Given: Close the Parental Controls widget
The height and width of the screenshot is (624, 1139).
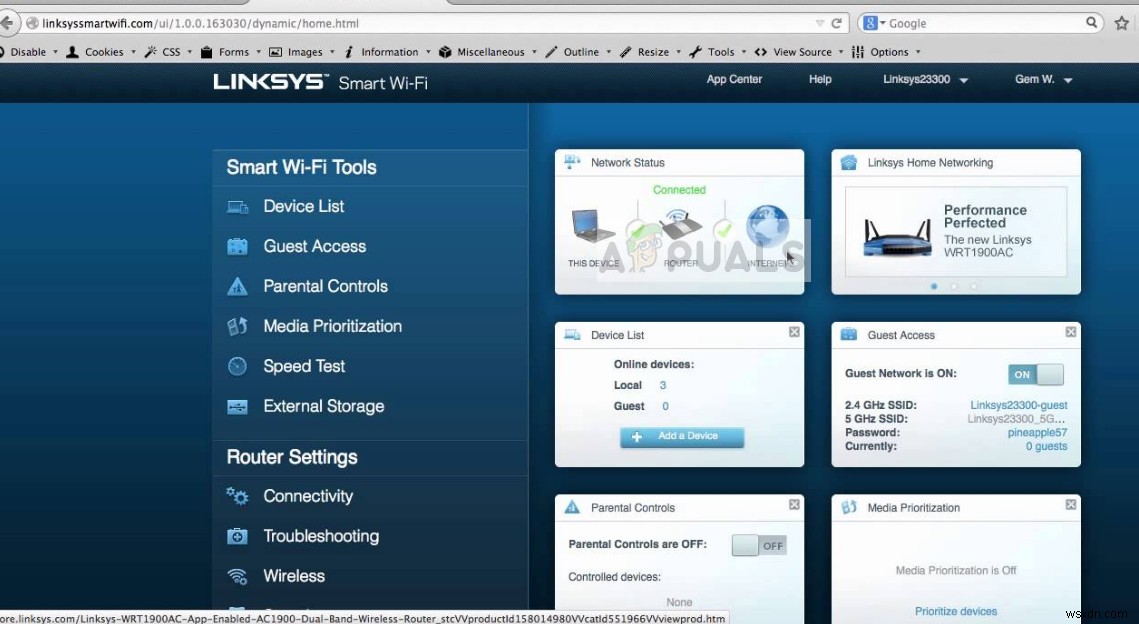Looking at the screenshot, I should pyautogui.click(x=794, y=504).
